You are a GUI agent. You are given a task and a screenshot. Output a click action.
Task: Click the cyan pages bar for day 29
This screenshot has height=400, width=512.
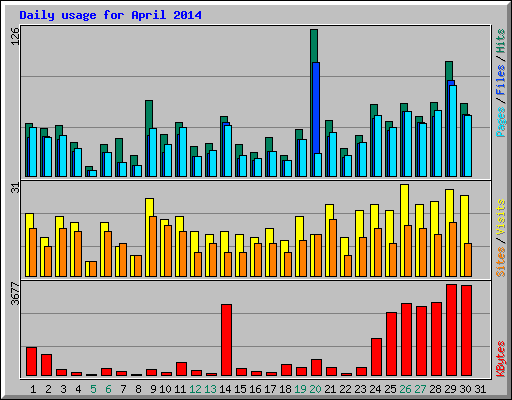pyautogui.click(x=453, y=131)
